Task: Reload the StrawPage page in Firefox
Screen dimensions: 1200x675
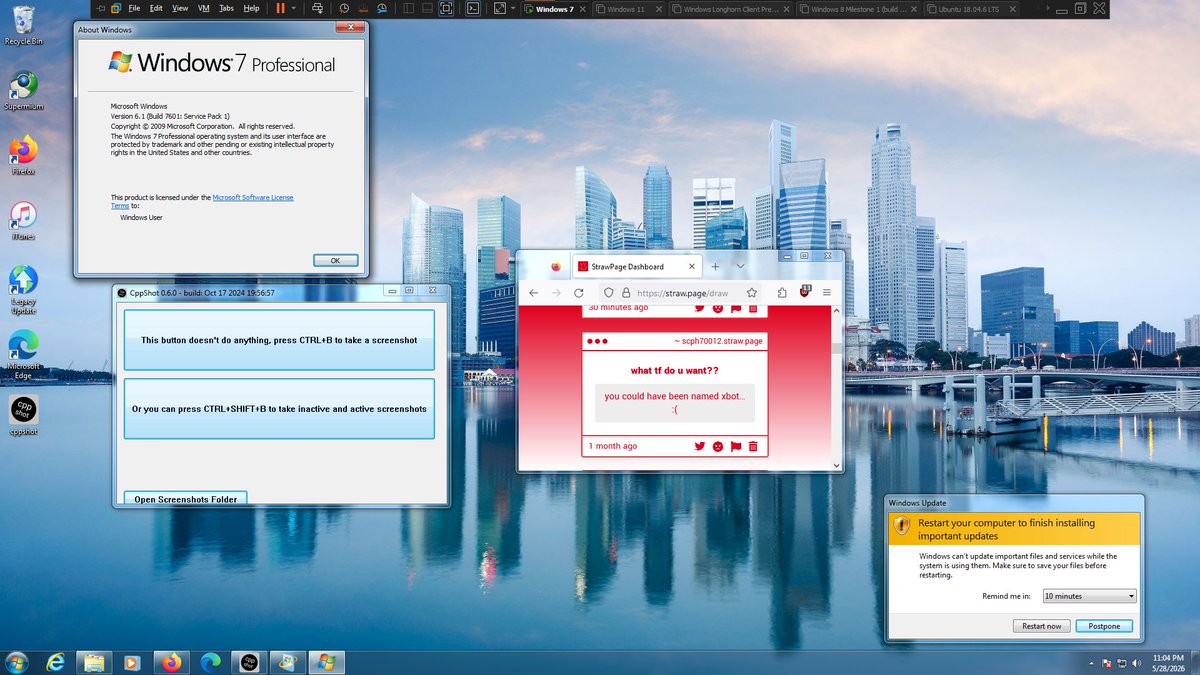Action: pyautogui.click(x=578, y=293)
